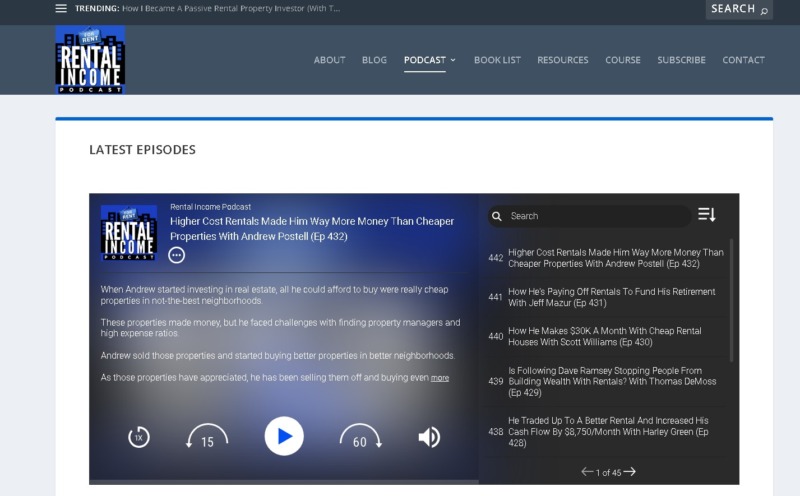800x496 pixels.
Task: Focus the episode Search input field
Action: pos(589,216)
